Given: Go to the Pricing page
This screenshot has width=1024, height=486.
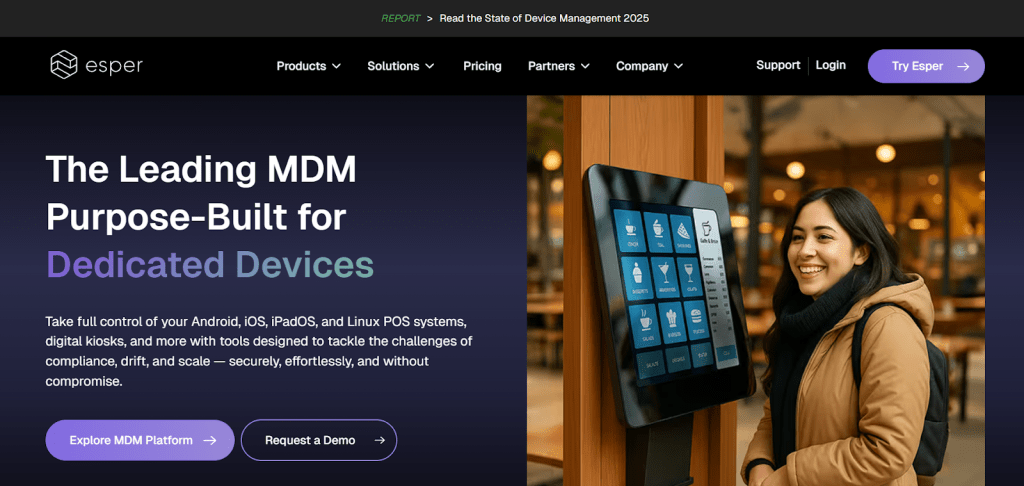Looking at the screenshot, I should 482,66.
